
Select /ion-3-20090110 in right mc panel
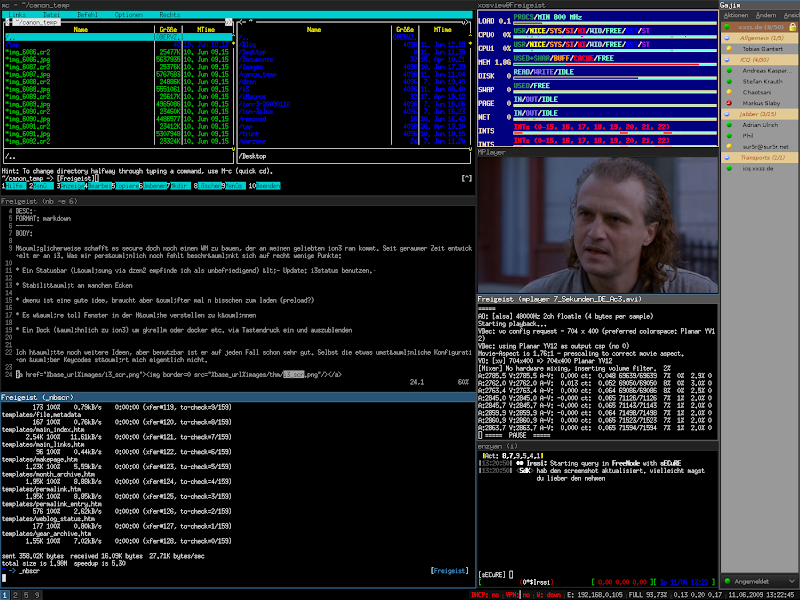264,104
